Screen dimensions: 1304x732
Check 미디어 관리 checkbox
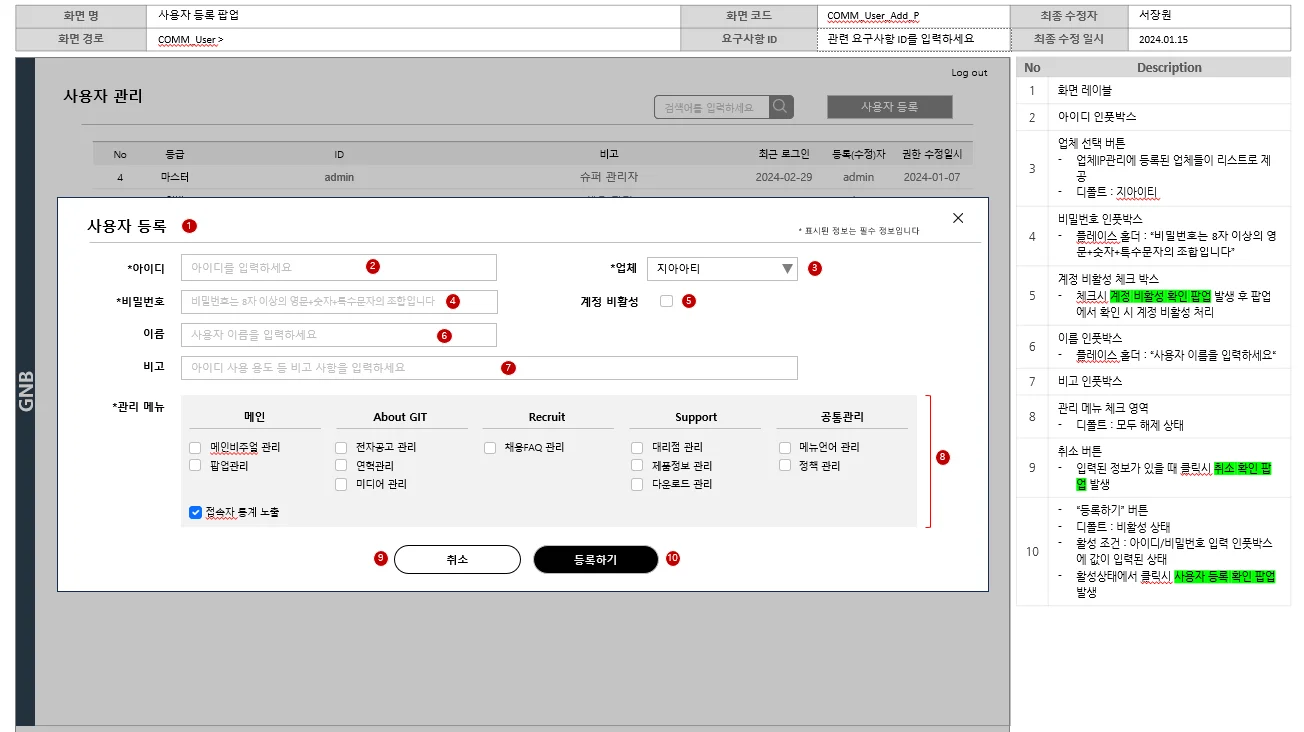point(342,484)
